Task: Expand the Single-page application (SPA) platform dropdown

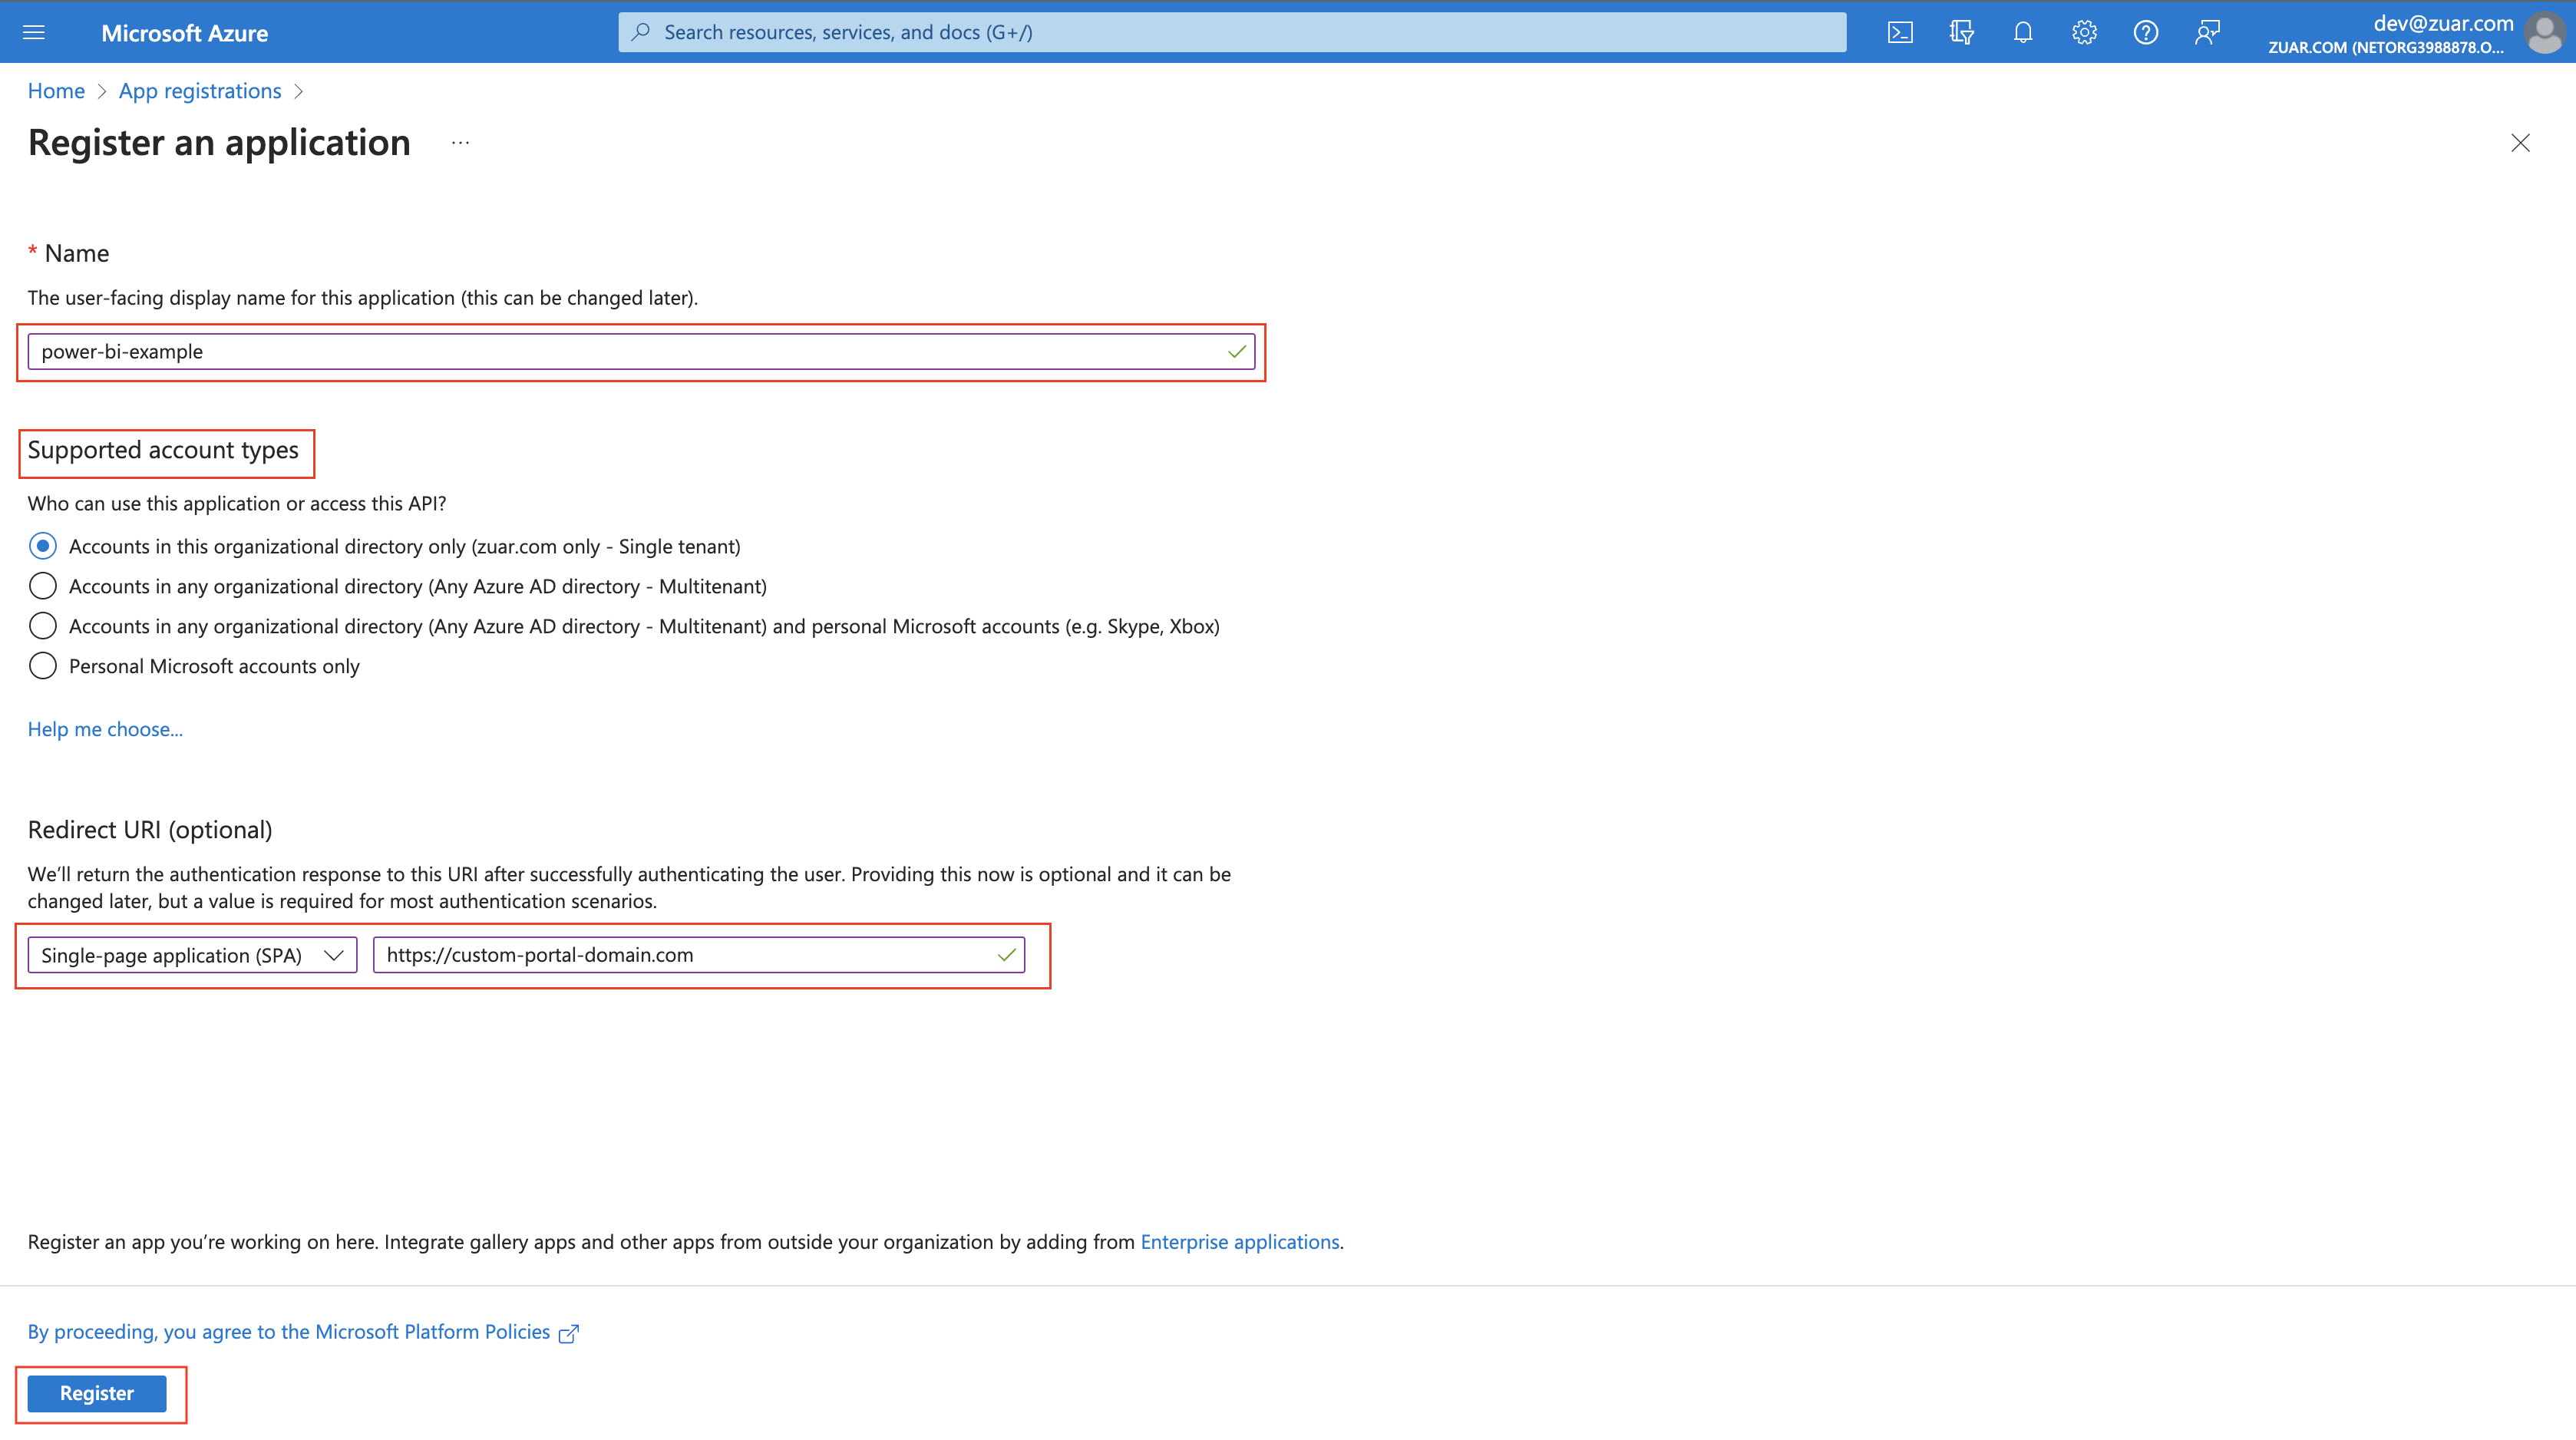Action: pos(192,955)
